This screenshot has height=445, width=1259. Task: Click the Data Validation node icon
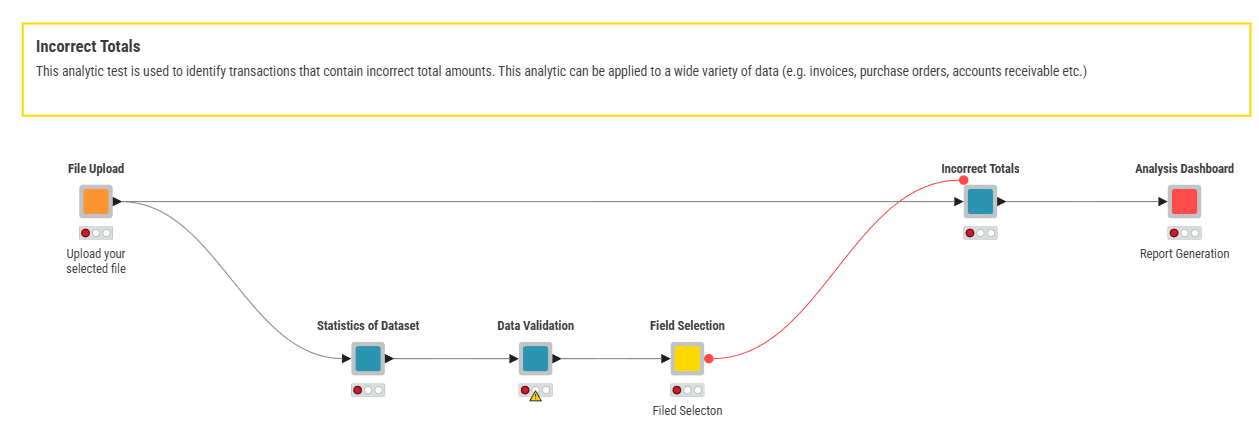coord(535,358)
